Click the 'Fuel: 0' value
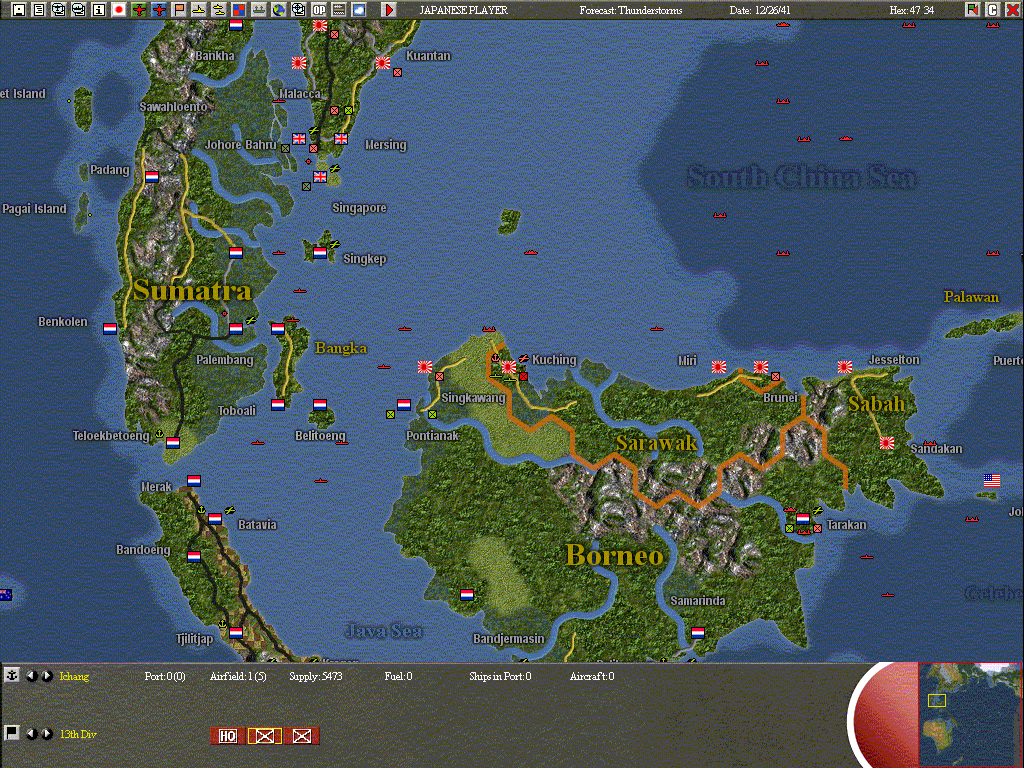This screenshot has height=773, width=1024. coord(398,676)
